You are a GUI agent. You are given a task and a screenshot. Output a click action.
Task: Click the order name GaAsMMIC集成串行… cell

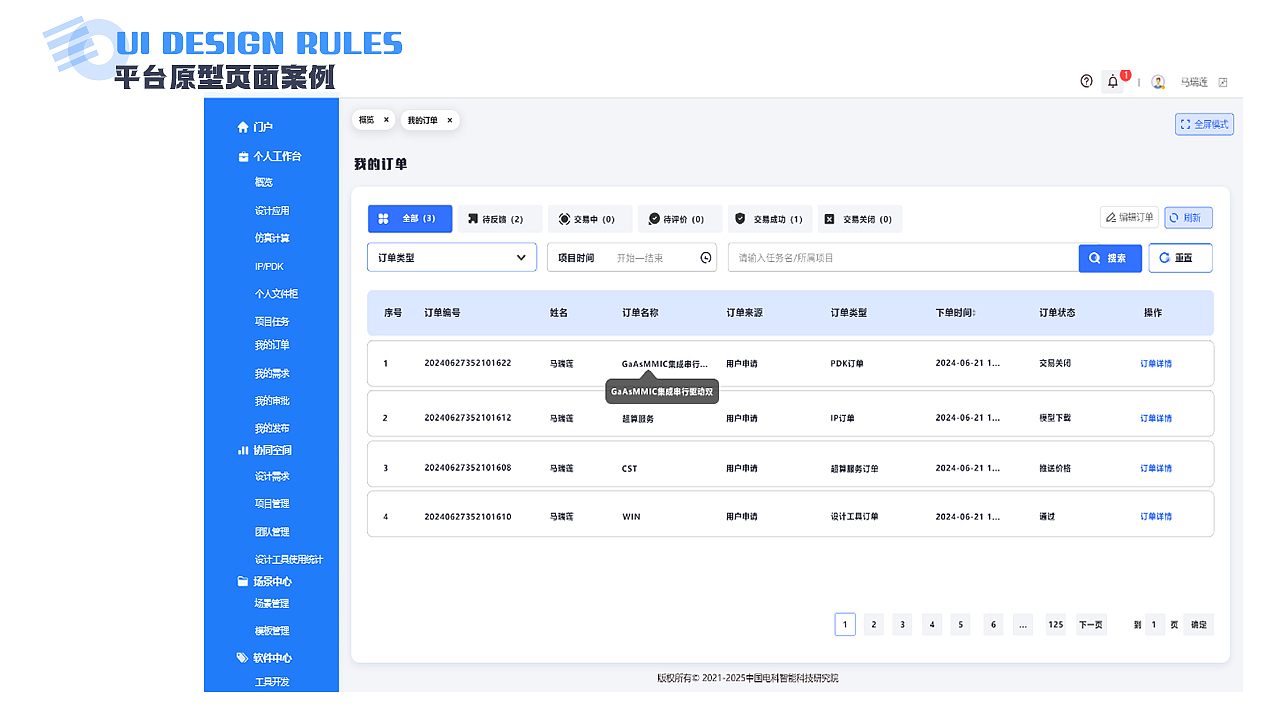665,364
